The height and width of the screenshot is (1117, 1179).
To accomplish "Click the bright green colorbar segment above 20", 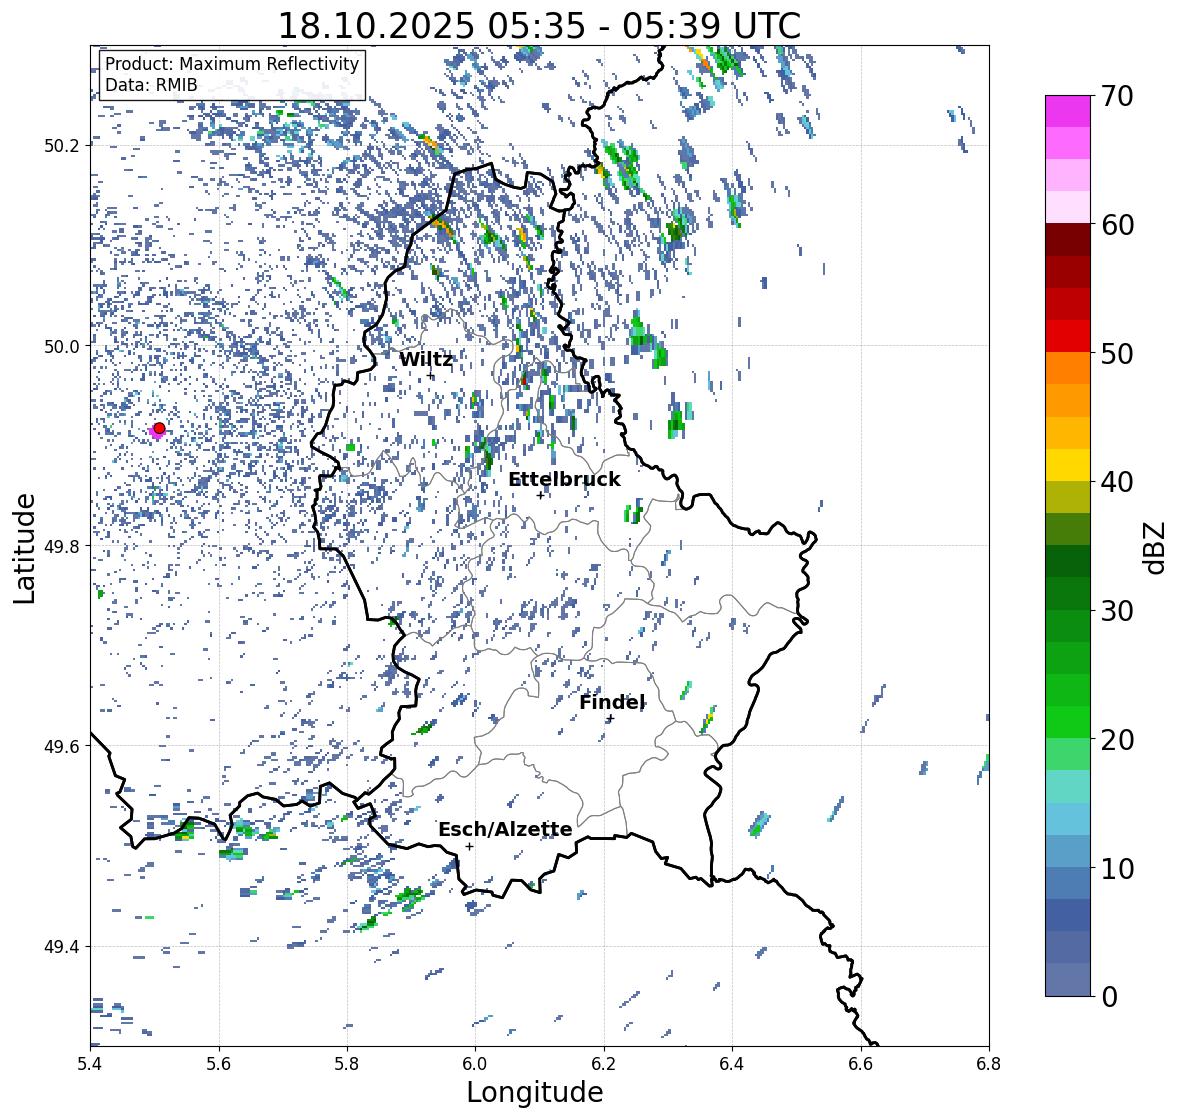I will [x=1068, y=722].
